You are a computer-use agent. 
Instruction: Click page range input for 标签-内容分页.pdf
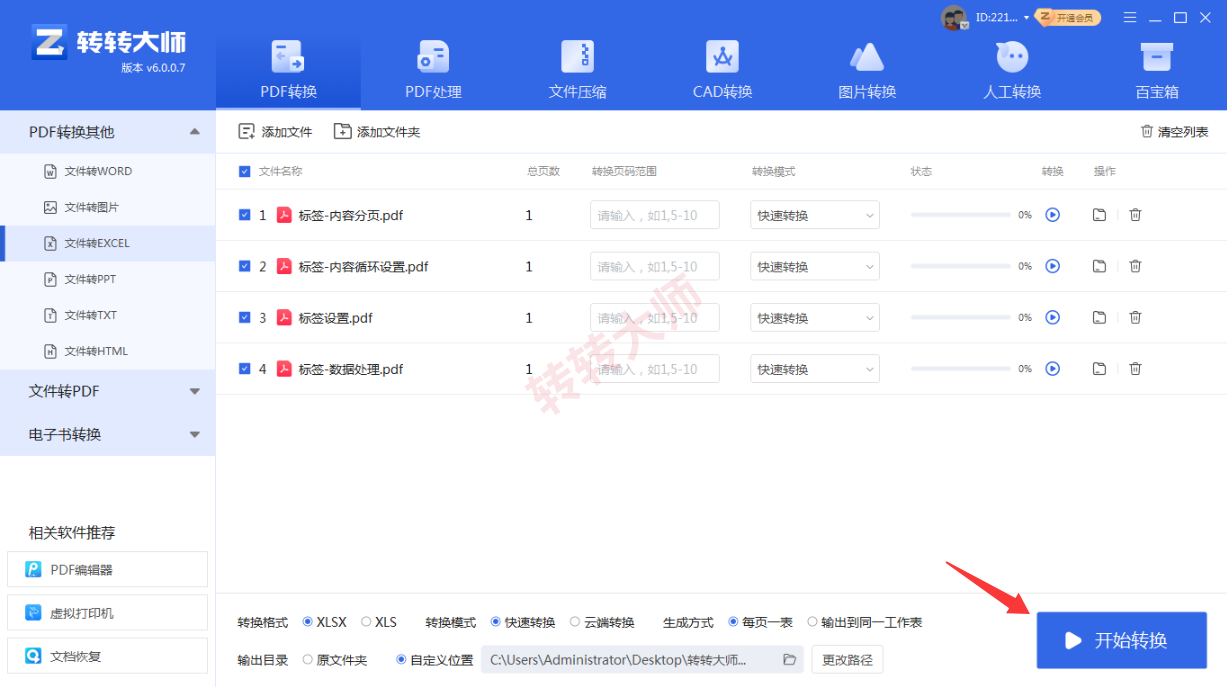655,215
